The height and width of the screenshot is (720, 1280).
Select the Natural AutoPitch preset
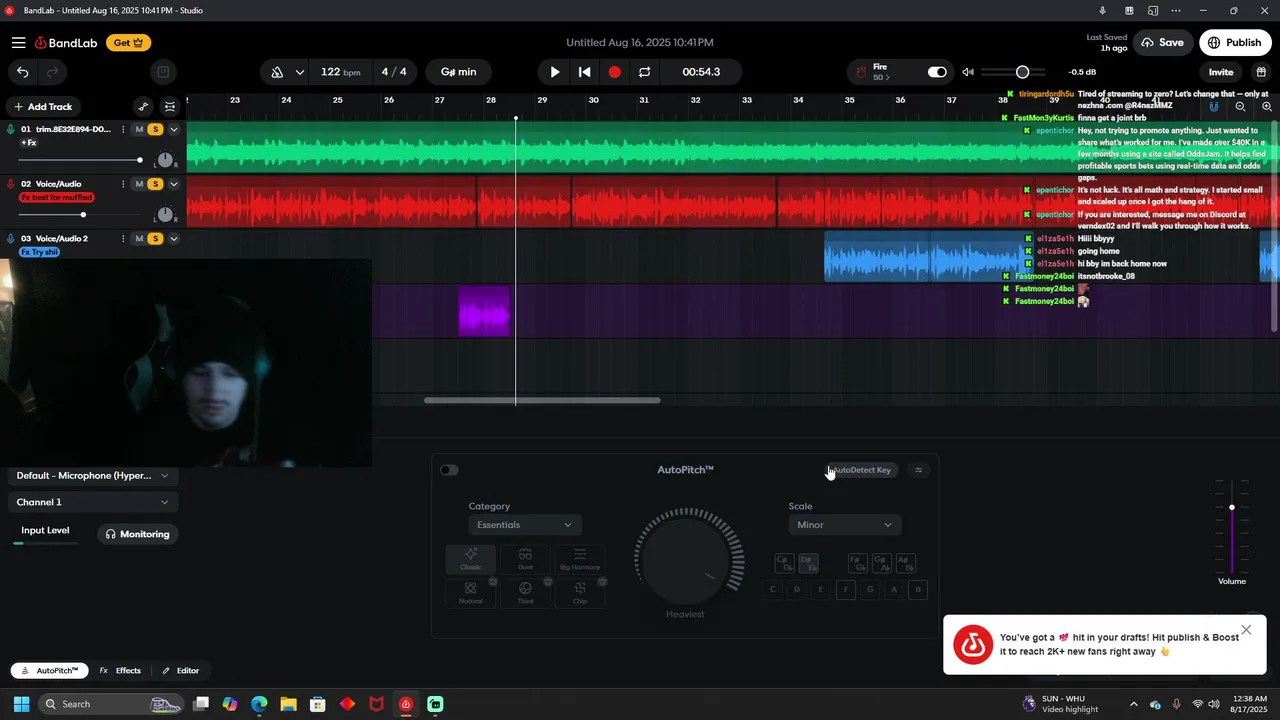click(470, 593)
